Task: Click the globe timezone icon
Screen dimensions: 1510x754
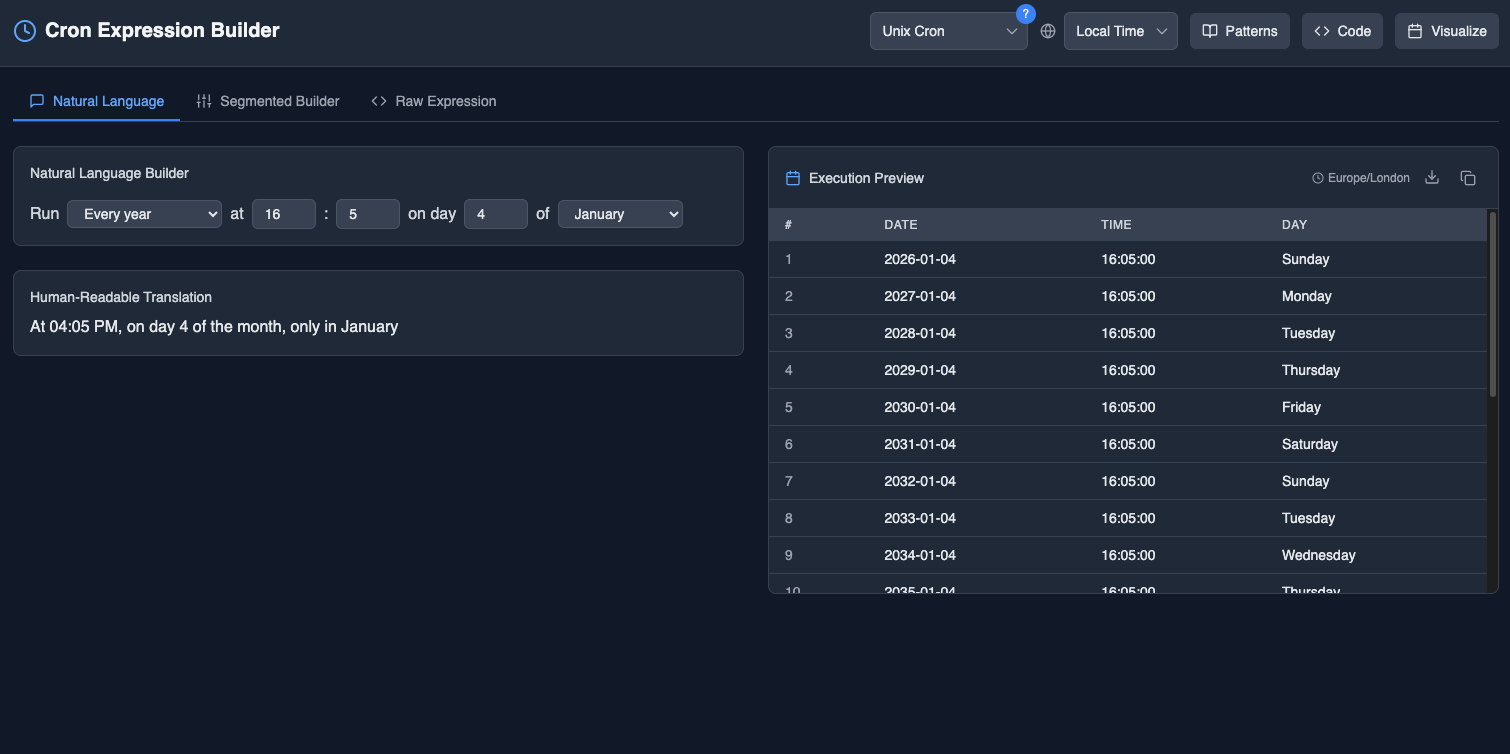Action: [x=1048, y=31]
